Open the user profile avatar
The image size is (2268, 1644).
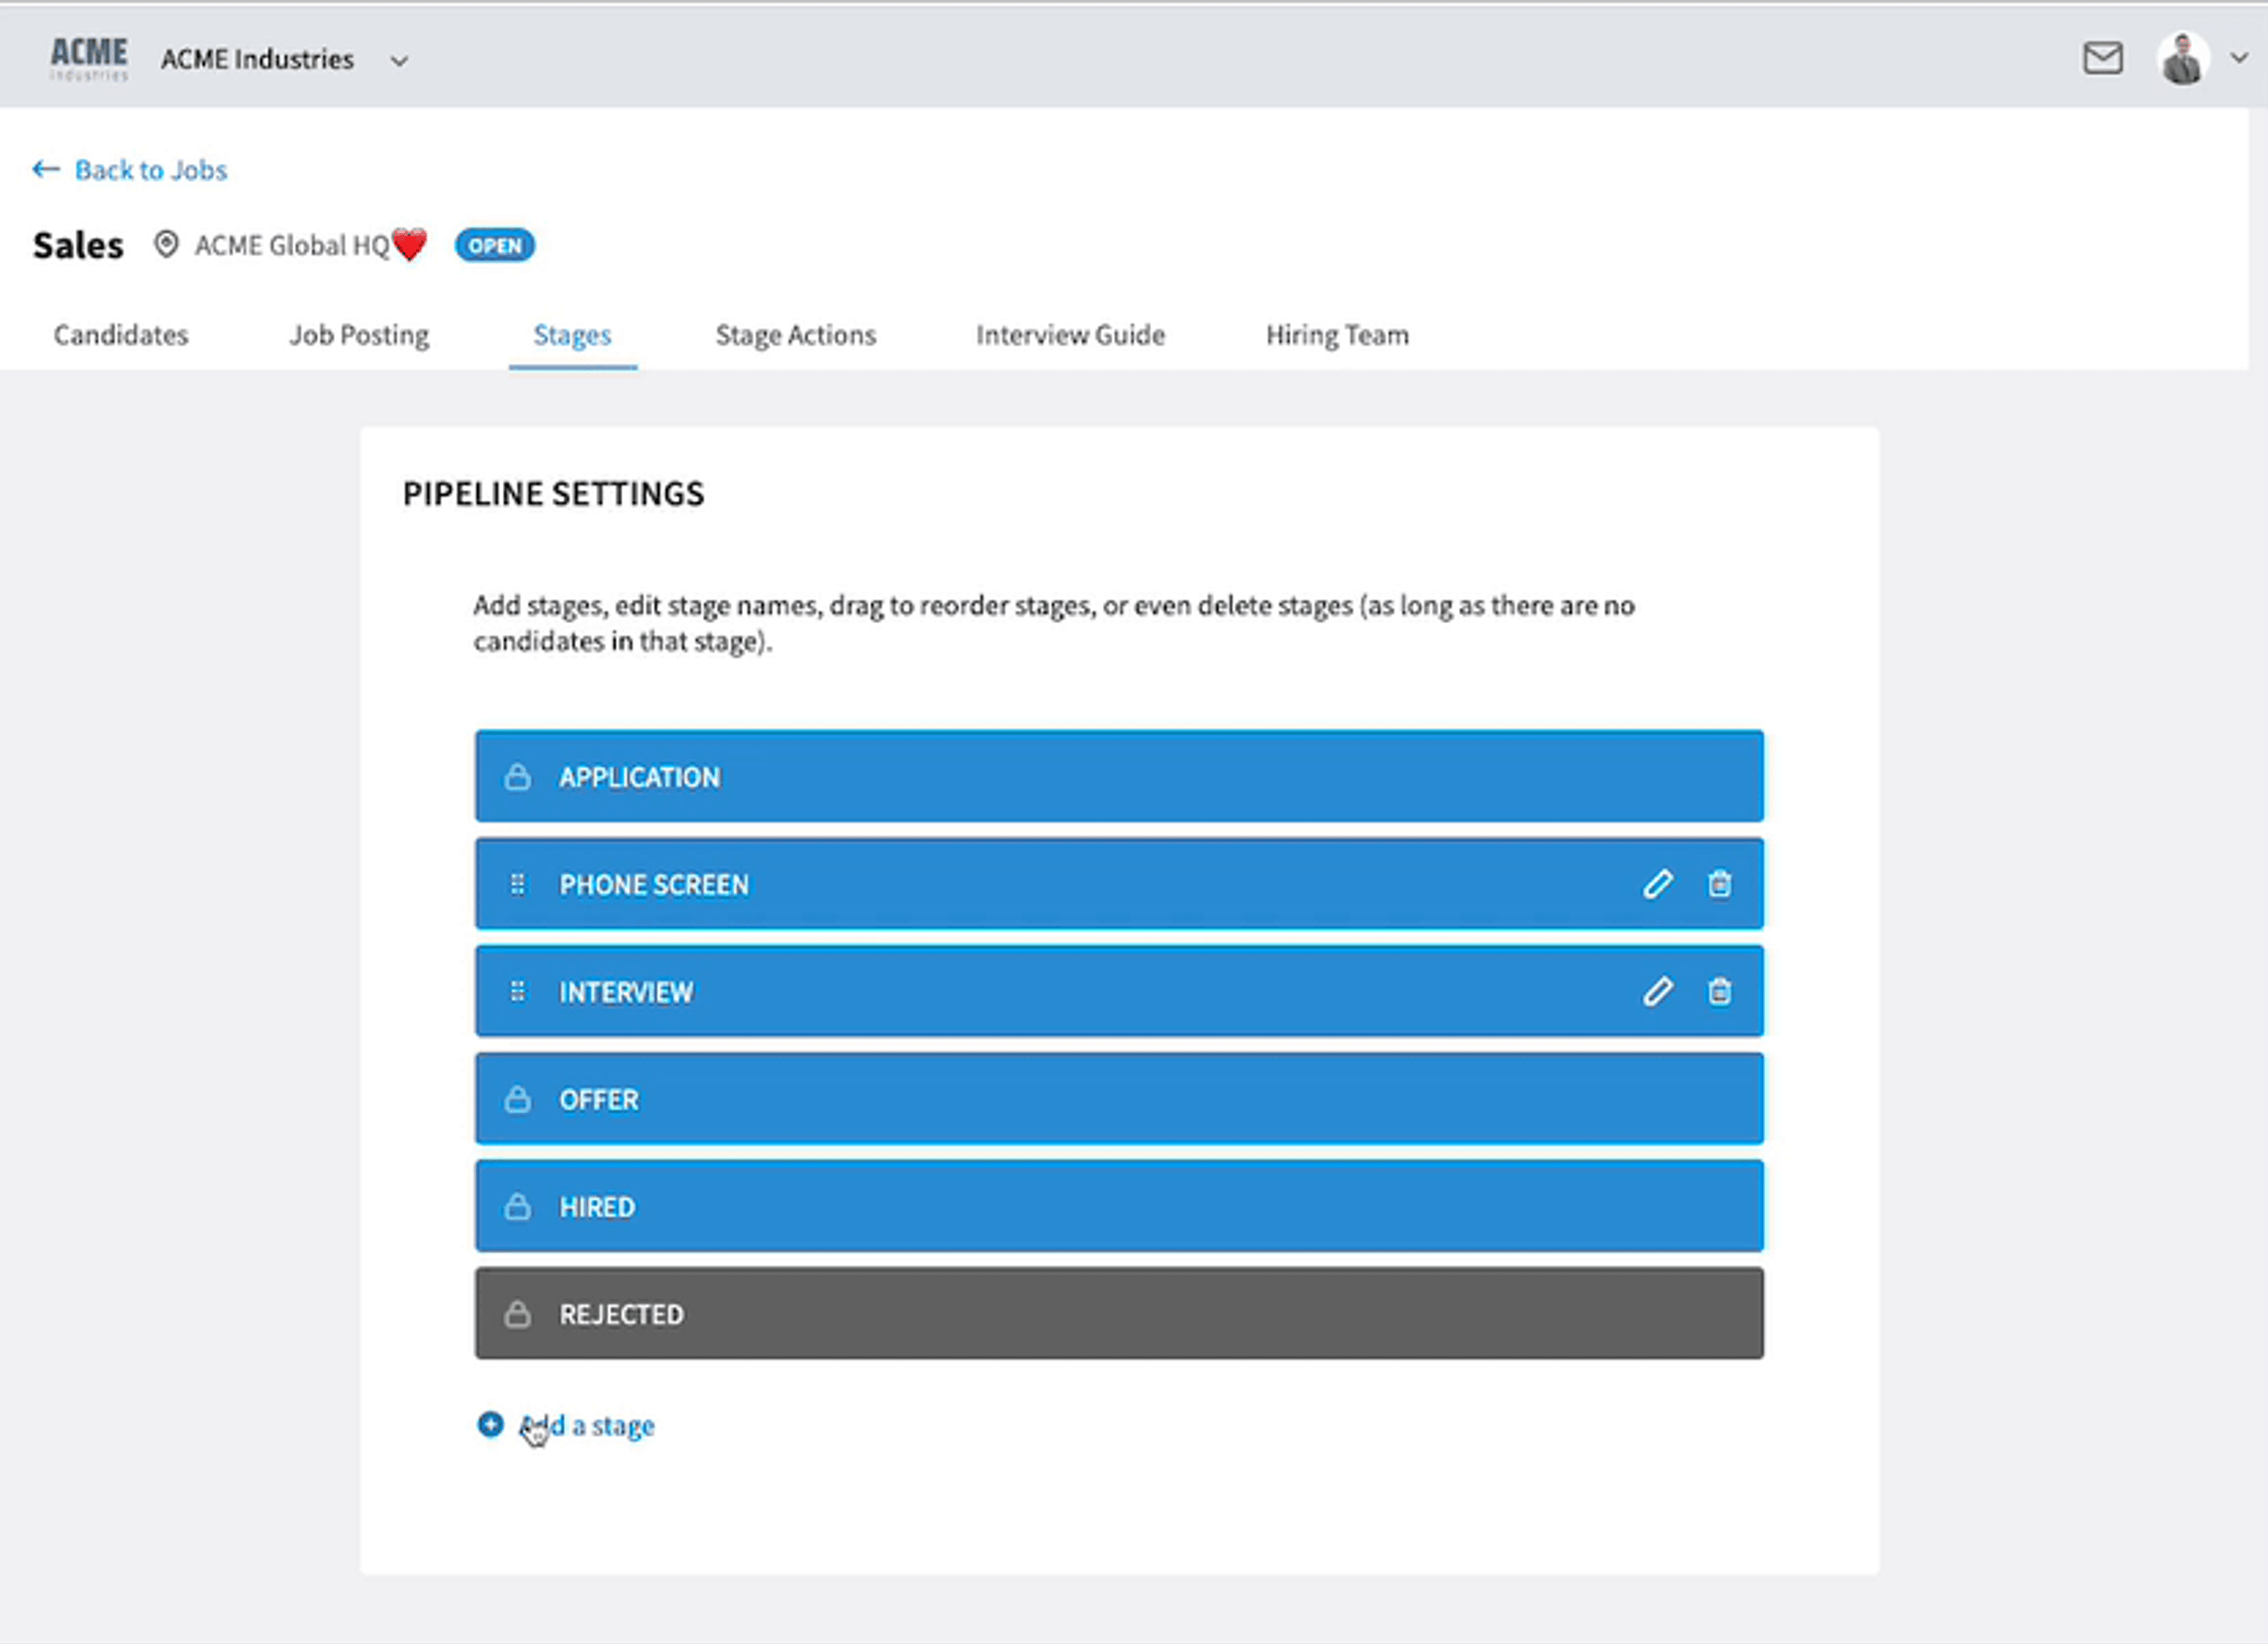point(2183,59)
